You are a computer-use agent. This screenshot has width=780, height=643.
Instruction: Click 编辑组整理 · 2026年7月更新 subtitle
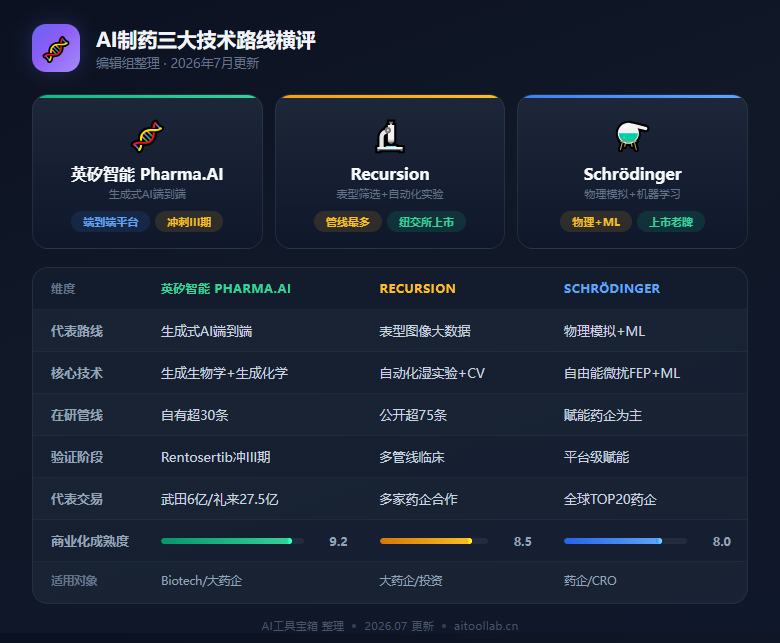tap(178, 63)
